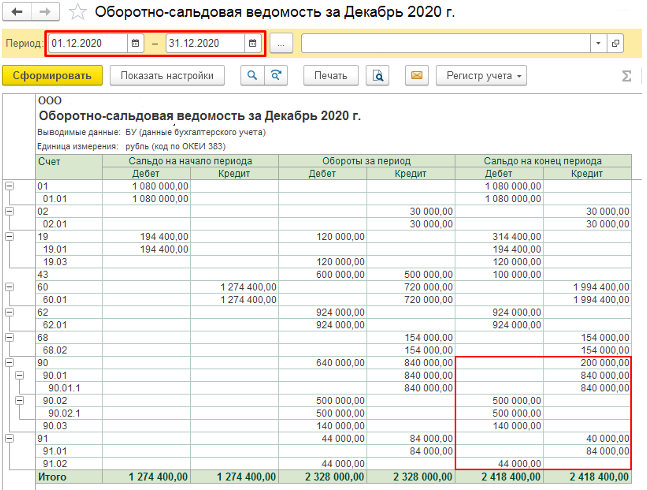Collapse account 68 group
647x490 pixels.
[9, 337]
